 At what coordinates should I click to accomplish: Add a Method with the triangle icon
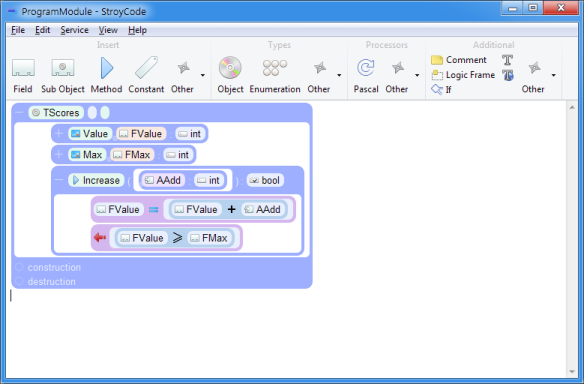pyautogui.click(x=107, y=76)
